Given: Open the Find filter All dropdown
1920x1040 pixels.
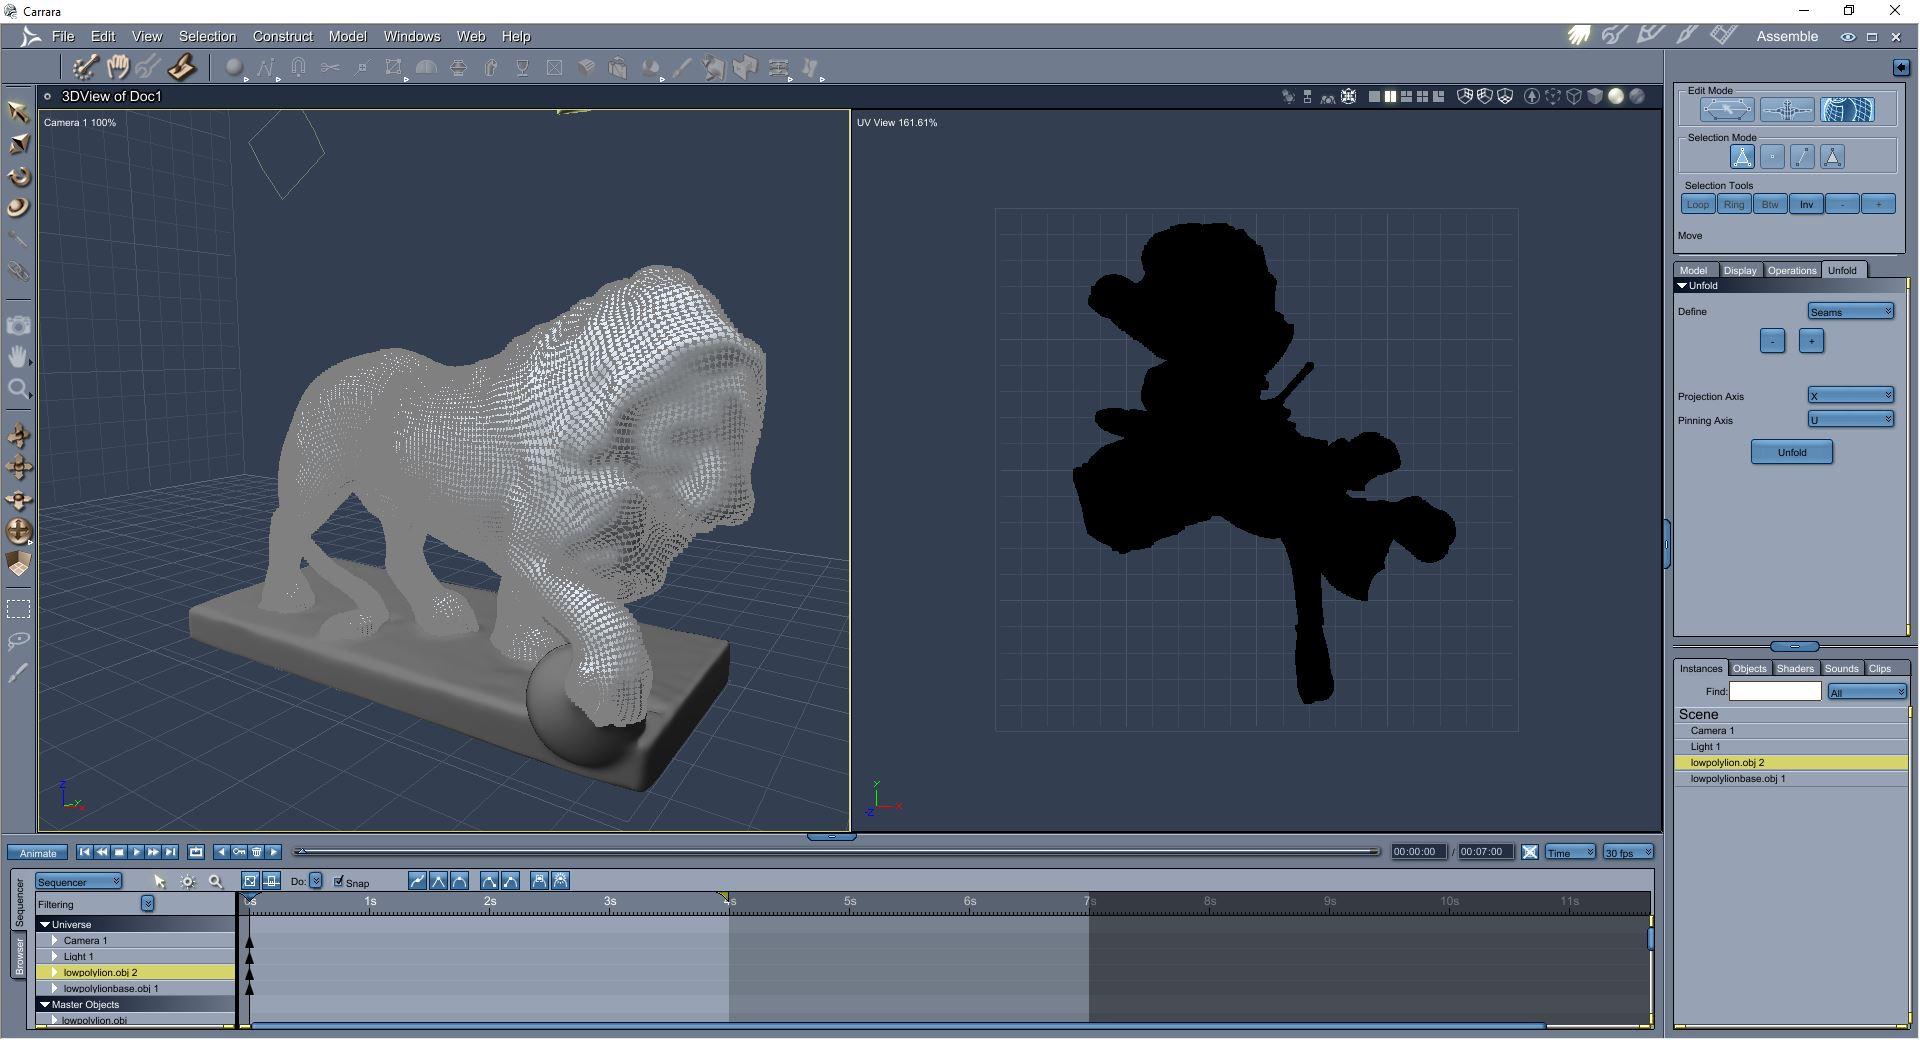Looking at the screenshot, I should (1867, 692).
